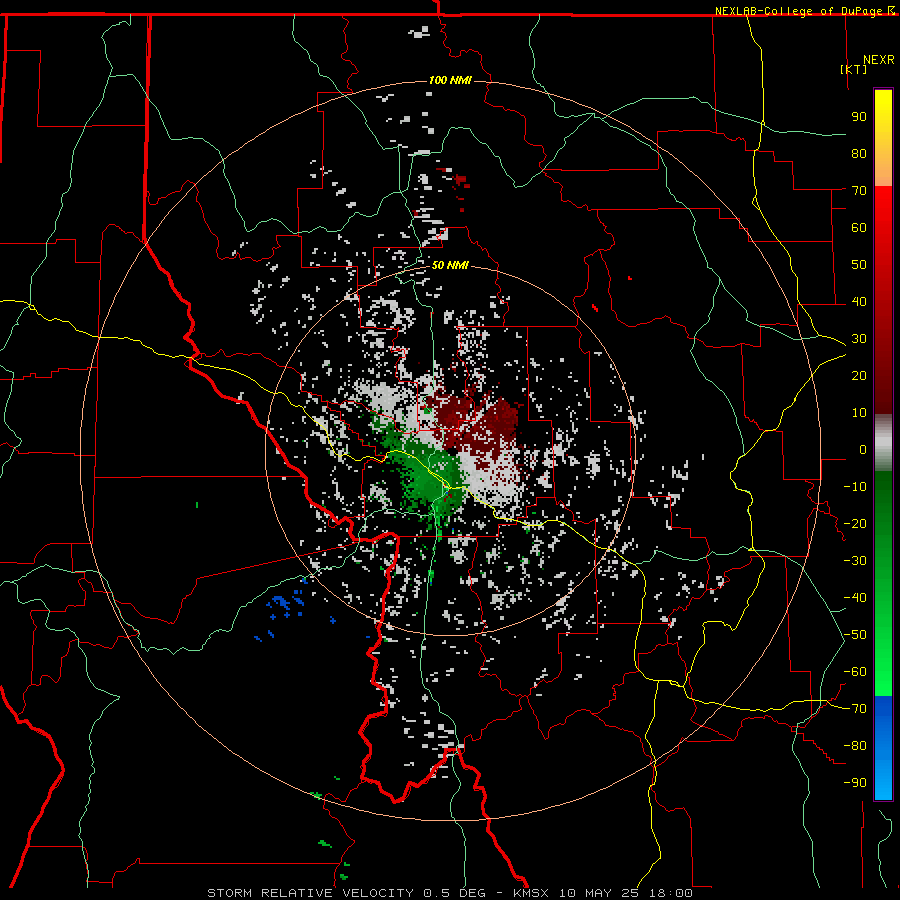This screenshot has width=900, height=900.
Task: Select the -70 legend value
Action: pos(855,709)
